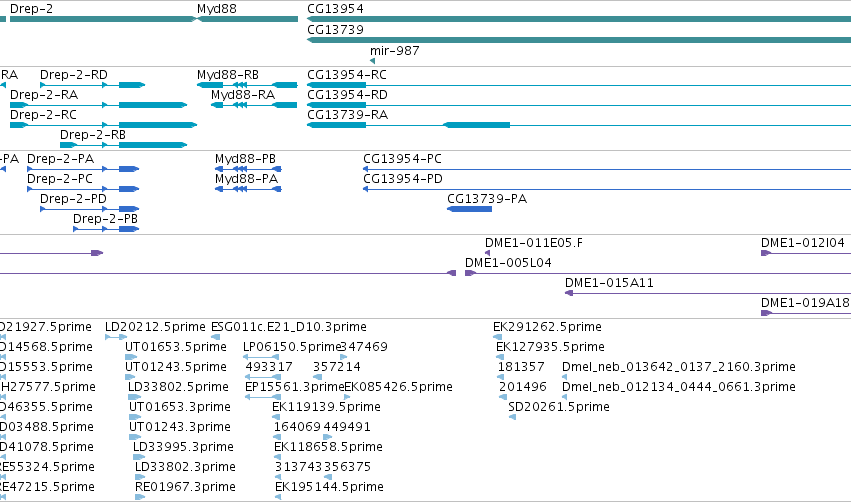
Task: Select feature DME1-019A18 label
Action: pos(805,303)
